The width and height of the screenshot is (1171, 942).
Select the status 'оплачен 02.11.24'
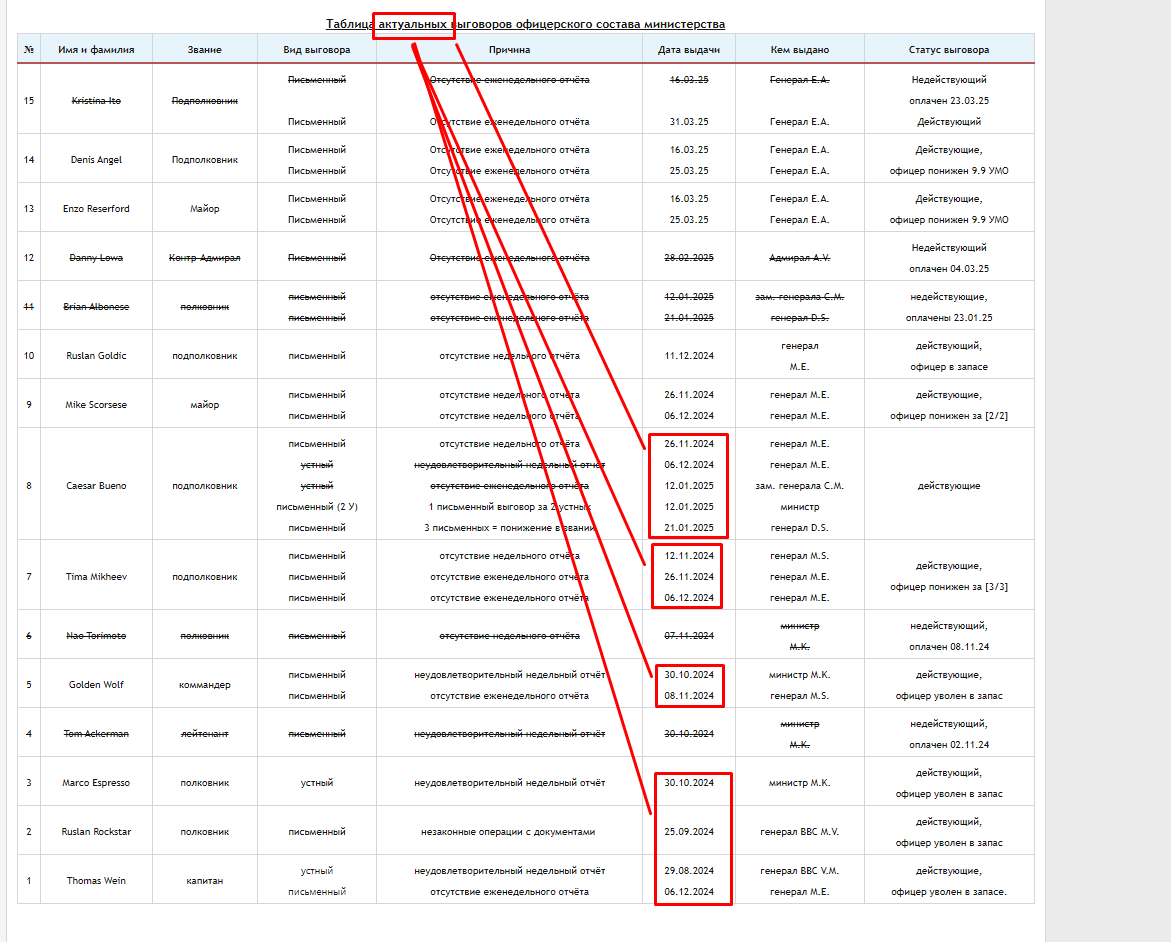point(949,745)
